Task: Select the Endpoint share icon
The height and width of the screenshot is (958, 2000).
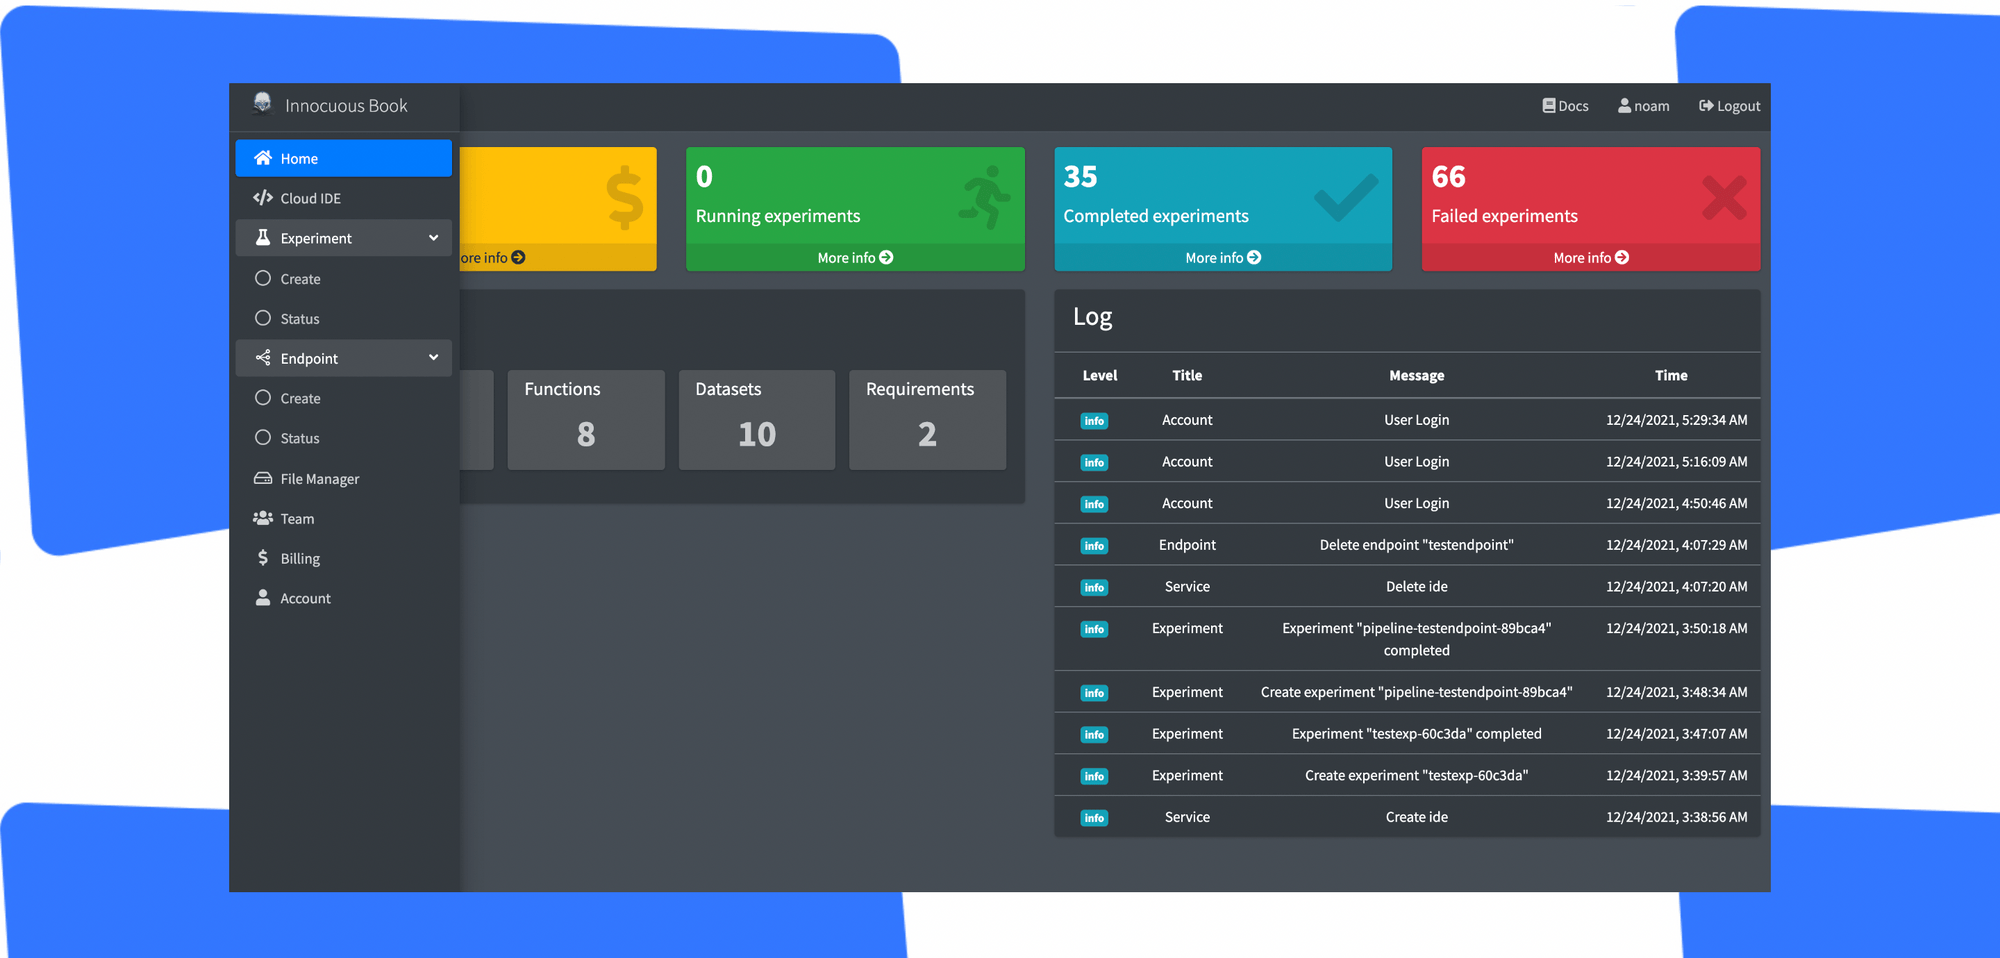Action: click(263, 358)
